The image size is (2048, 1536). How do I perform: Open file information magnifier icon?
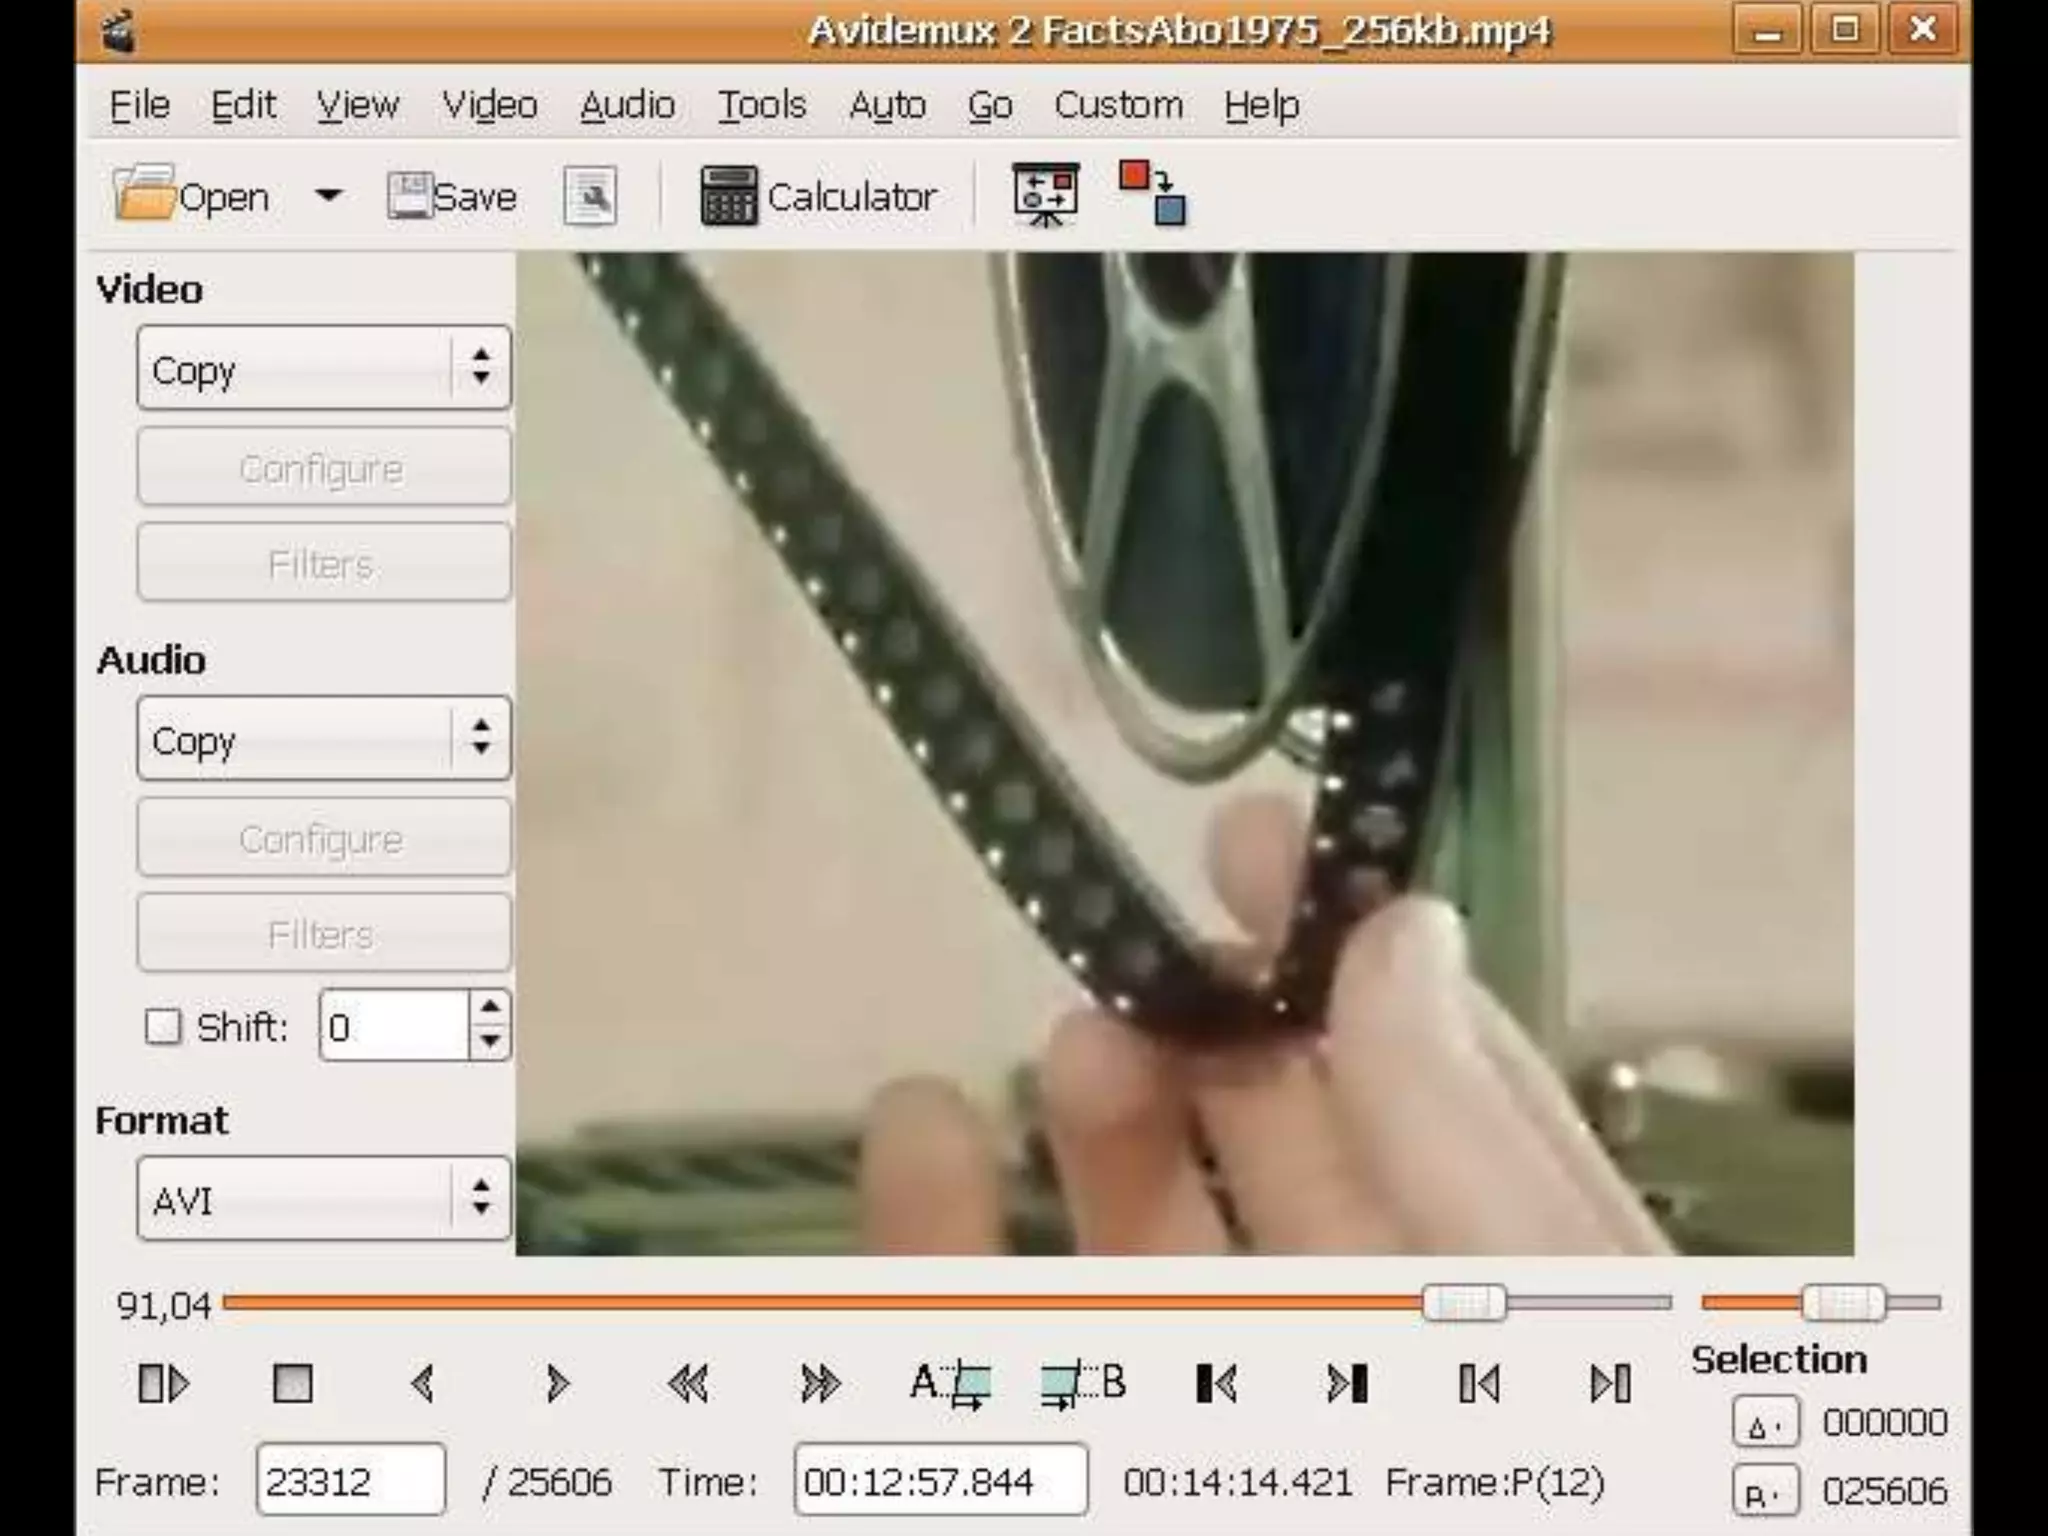590,195
